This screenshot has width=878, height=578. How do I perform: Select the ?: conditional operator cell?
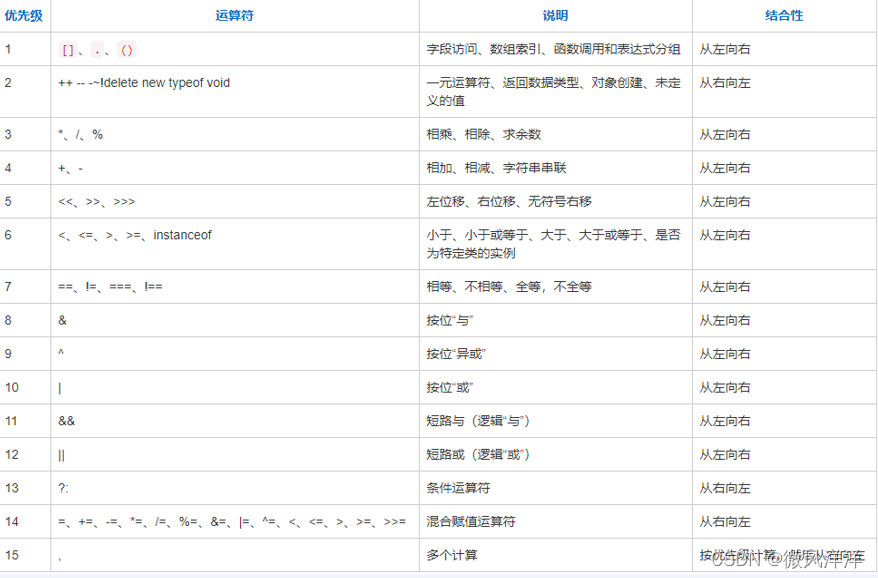click(x=64, y=487)
